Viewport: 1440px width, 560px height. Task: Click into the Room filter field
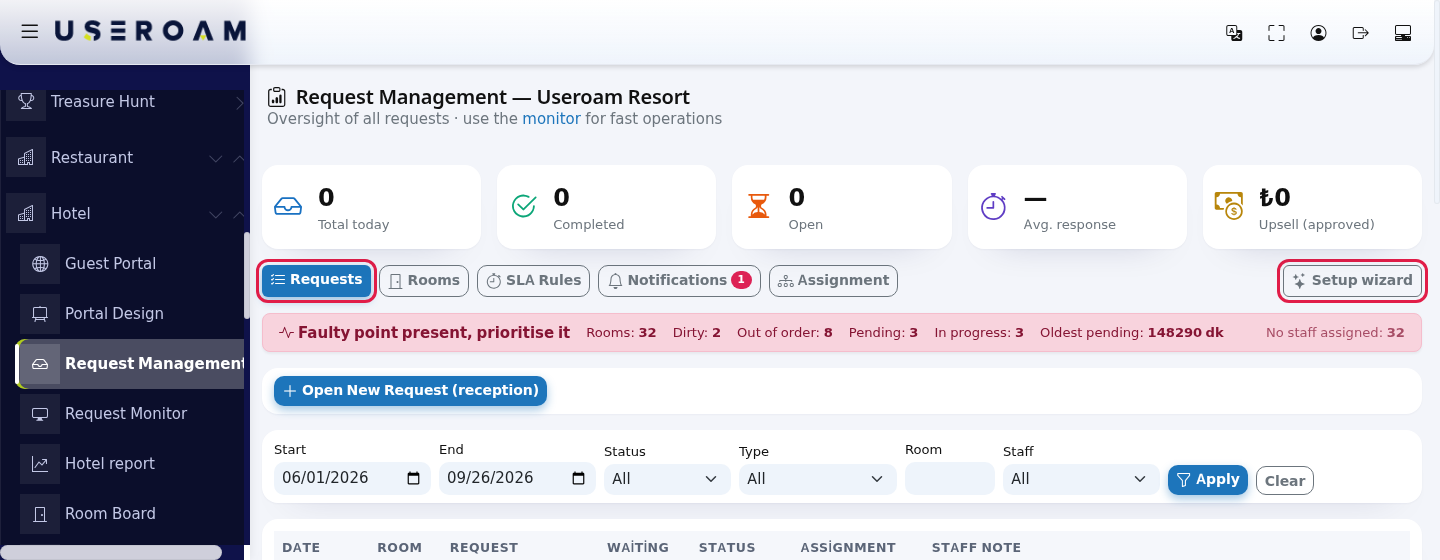[950, 479]
